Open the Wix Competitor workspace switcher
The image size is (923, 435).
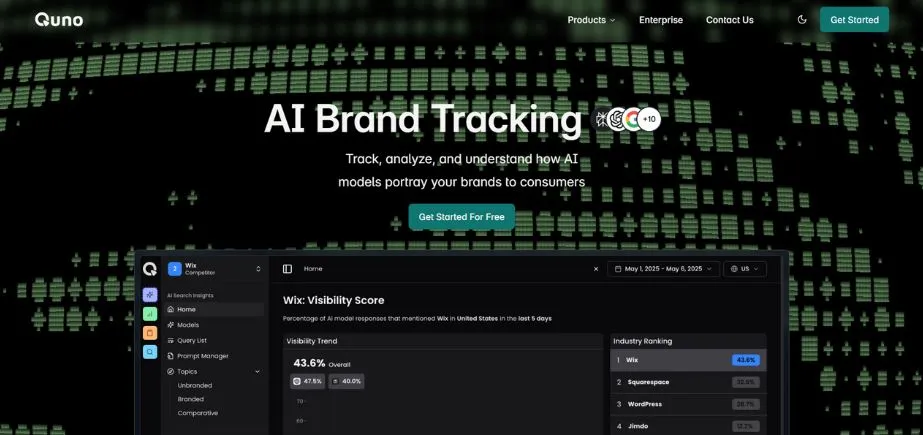[214, 269]
